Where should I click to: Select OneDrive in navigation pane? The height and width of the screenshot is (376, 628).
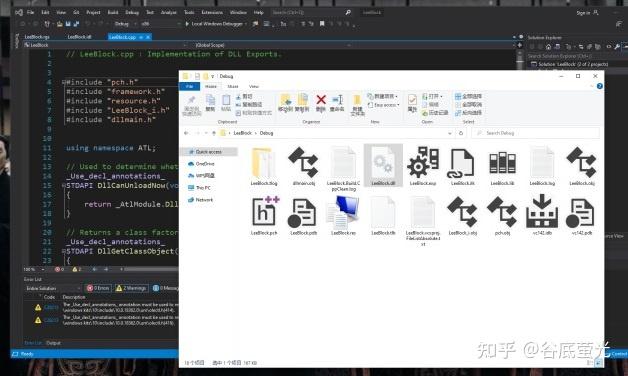201,164
